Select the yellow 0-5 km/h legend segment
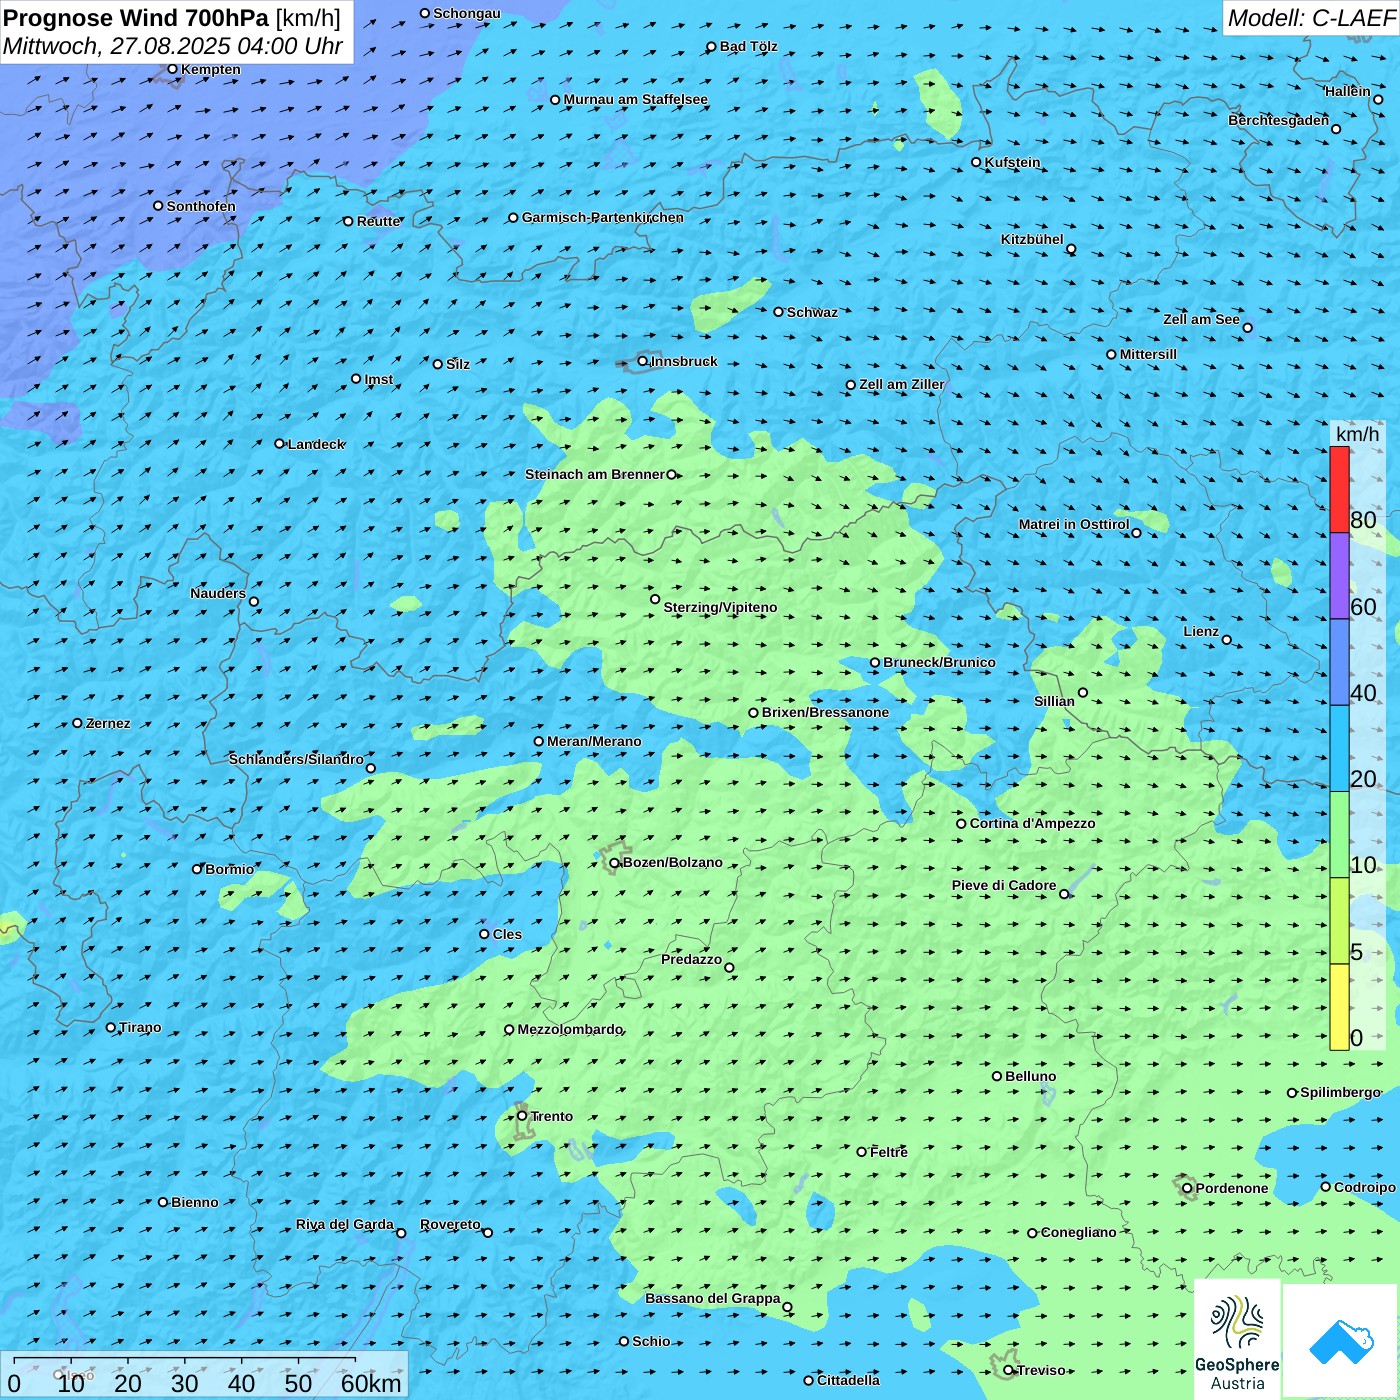This screenshot has width=1400, height=1400. pos(1339,1007)
